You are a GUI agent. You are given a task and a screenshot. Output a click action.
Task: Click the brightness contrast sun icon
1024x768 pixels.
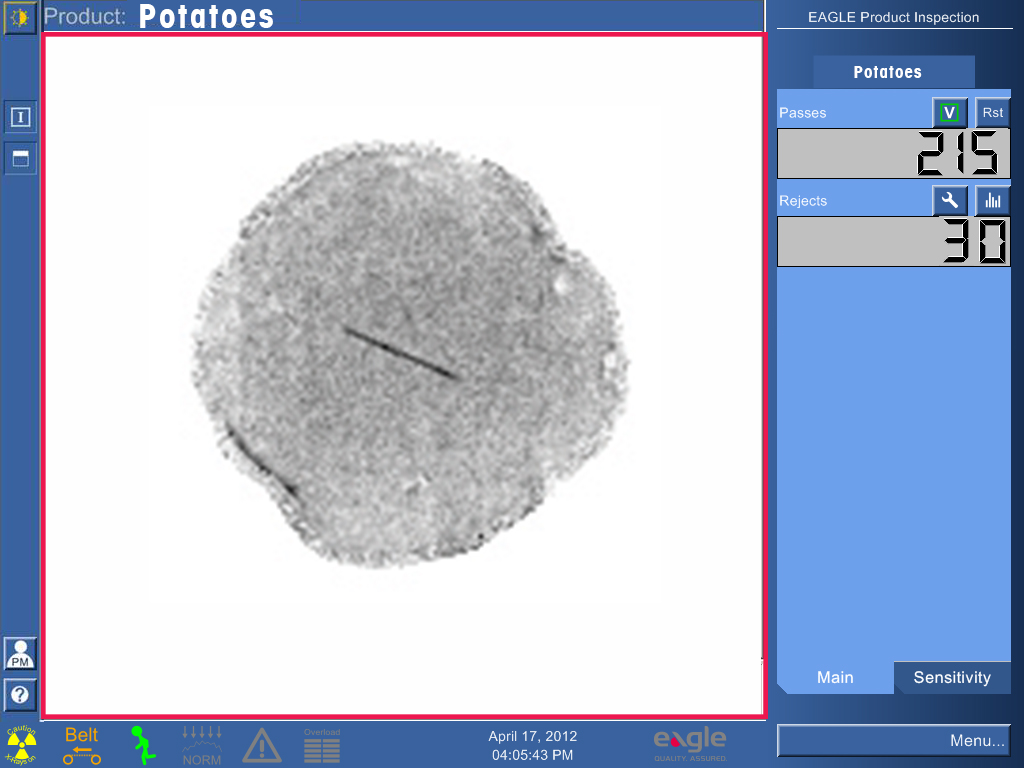pos(20,17)
